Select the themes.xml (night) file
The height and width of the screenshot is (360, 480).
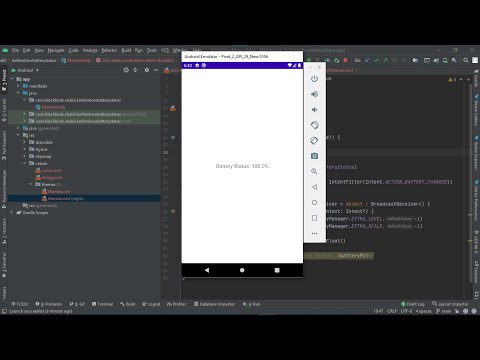(63, 199)
